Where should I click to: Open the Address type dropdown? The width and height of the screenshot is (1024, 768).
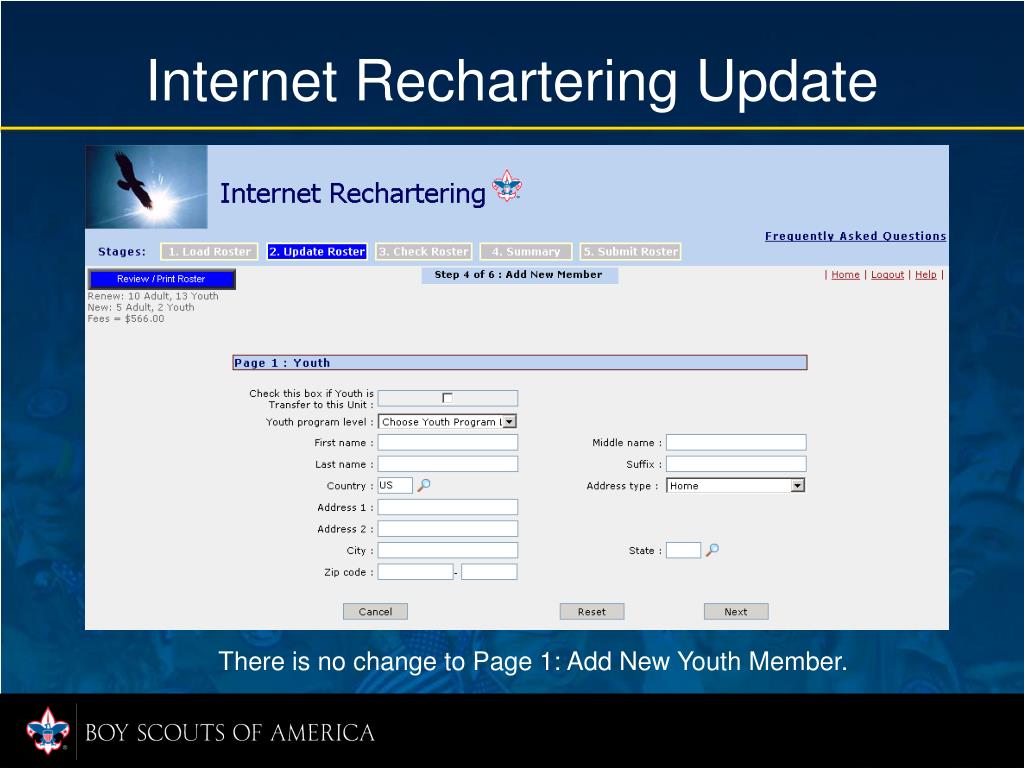(x=736, y=485)
